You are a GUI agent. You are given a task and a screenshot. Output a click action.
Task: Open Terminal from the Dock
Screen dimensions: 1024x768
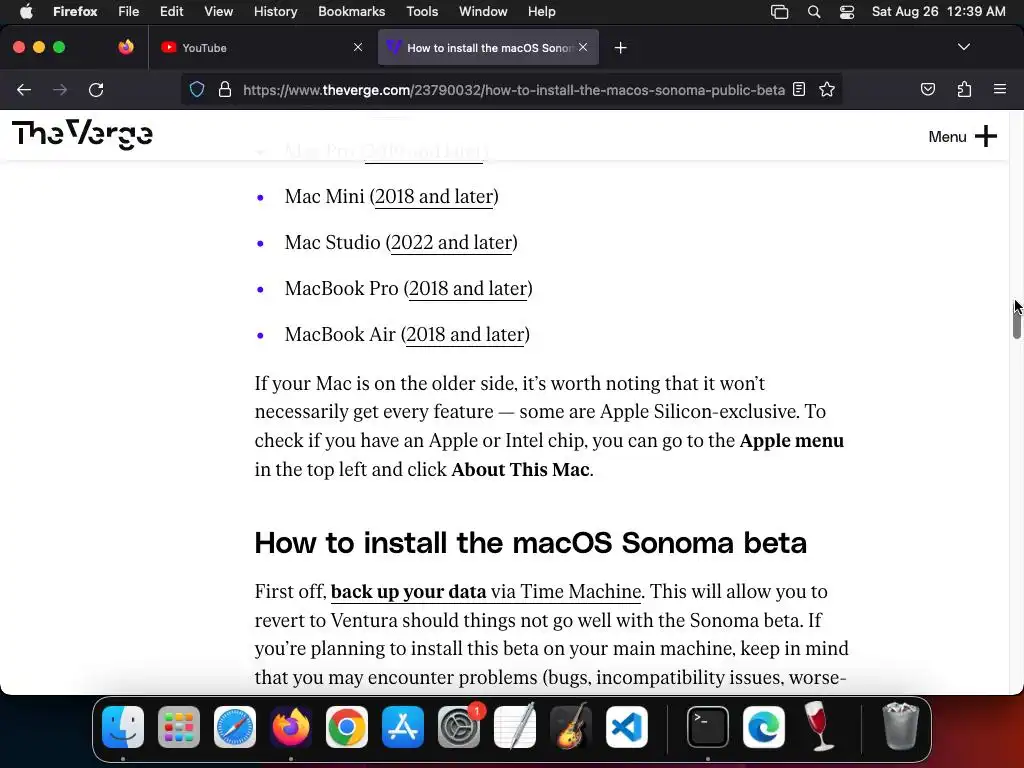[x=708, y=727]
